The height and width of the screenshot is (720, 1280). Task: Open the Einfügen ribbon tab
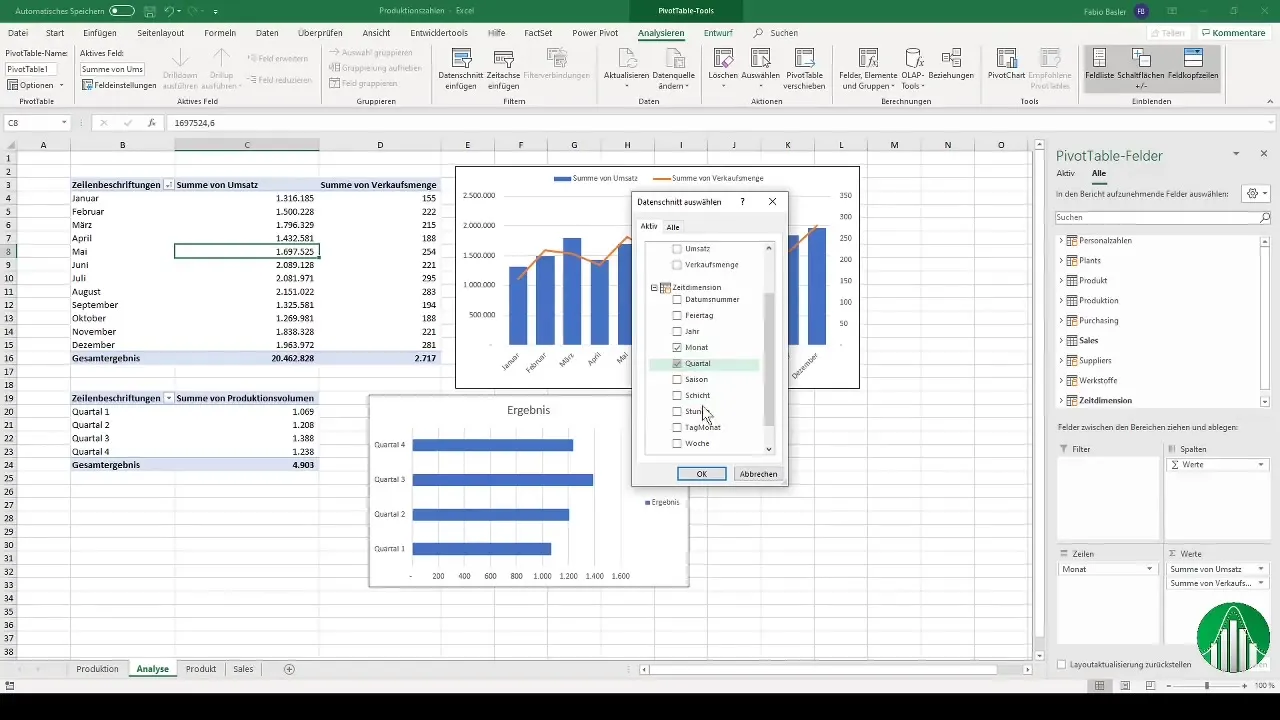pyautogui.click(x=100, y=33)
